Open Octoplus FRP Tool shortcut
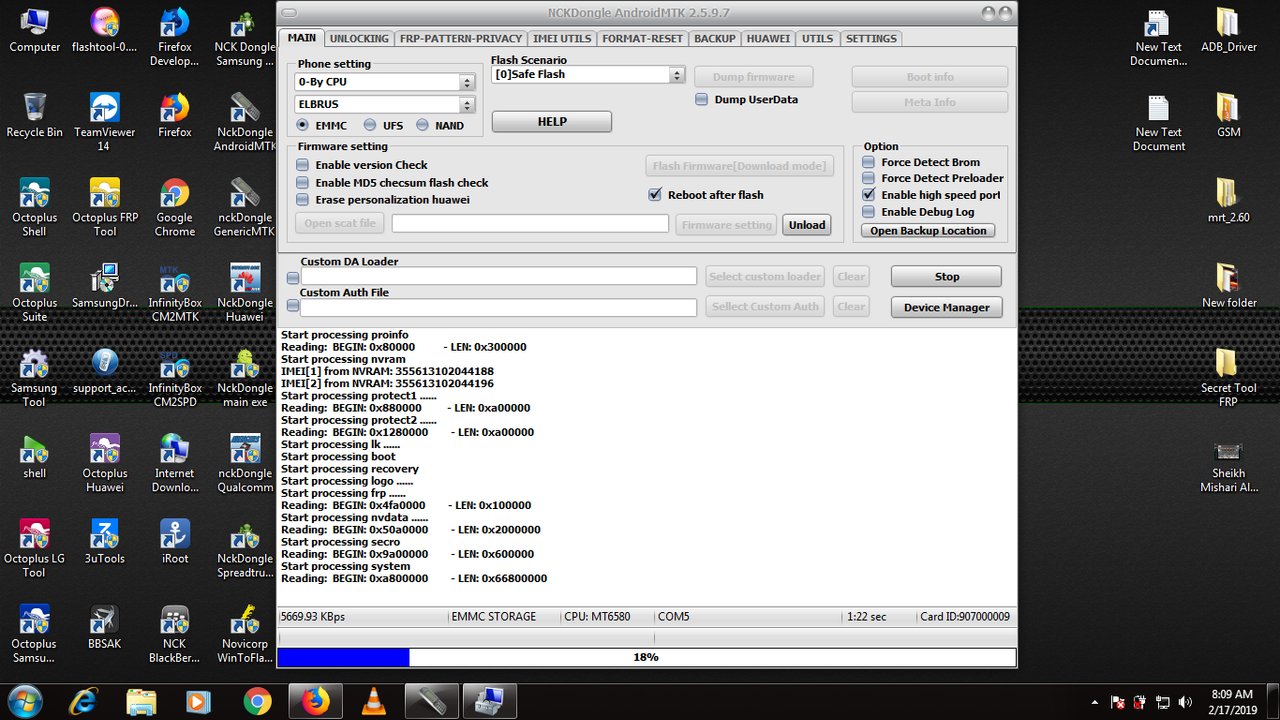This screenshot has height=720, width=1280. tap(104, 207)
